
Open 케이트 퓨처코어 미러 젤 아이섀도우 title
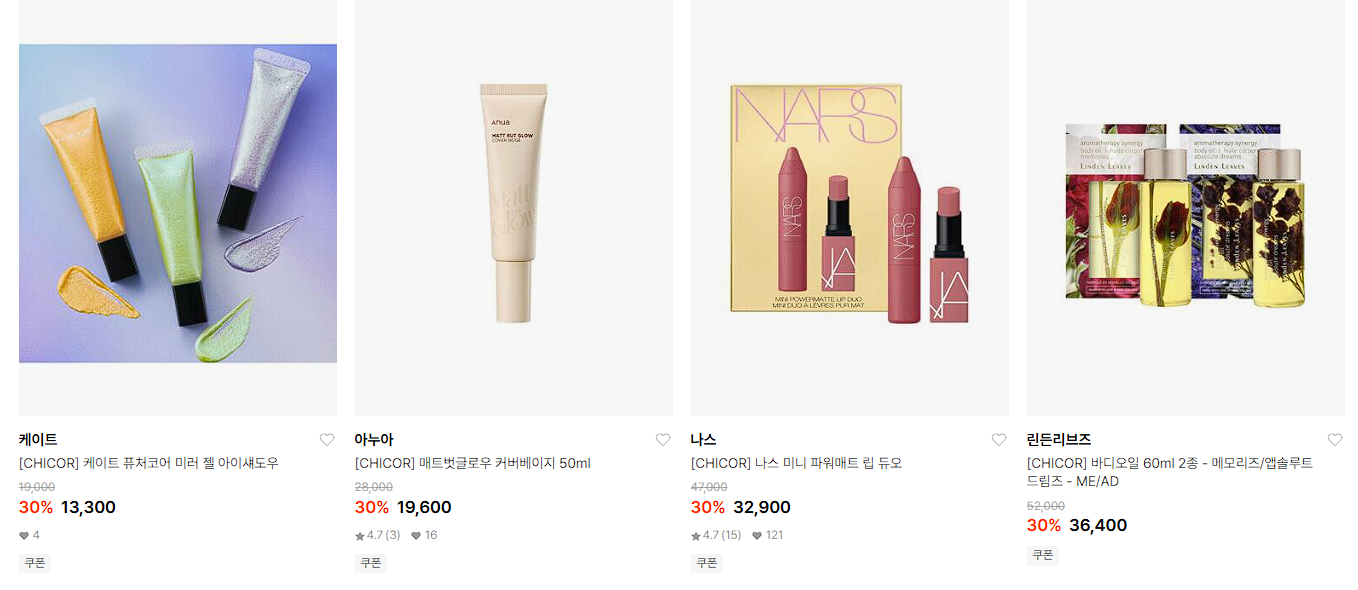(149, 463)
